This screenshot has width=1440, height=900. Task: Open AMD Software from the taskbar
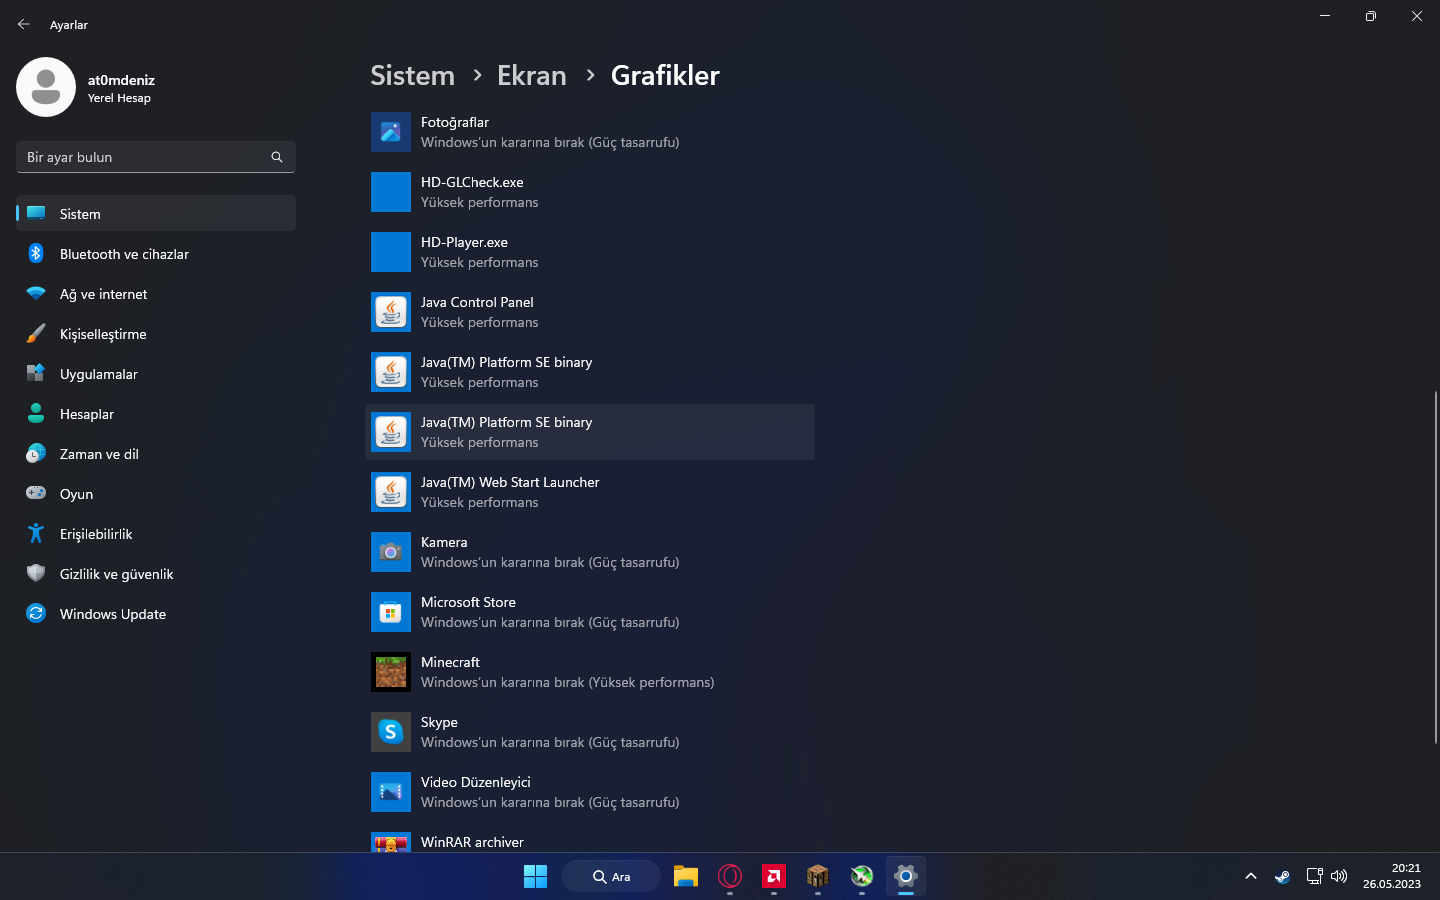(x=774, y=876)
